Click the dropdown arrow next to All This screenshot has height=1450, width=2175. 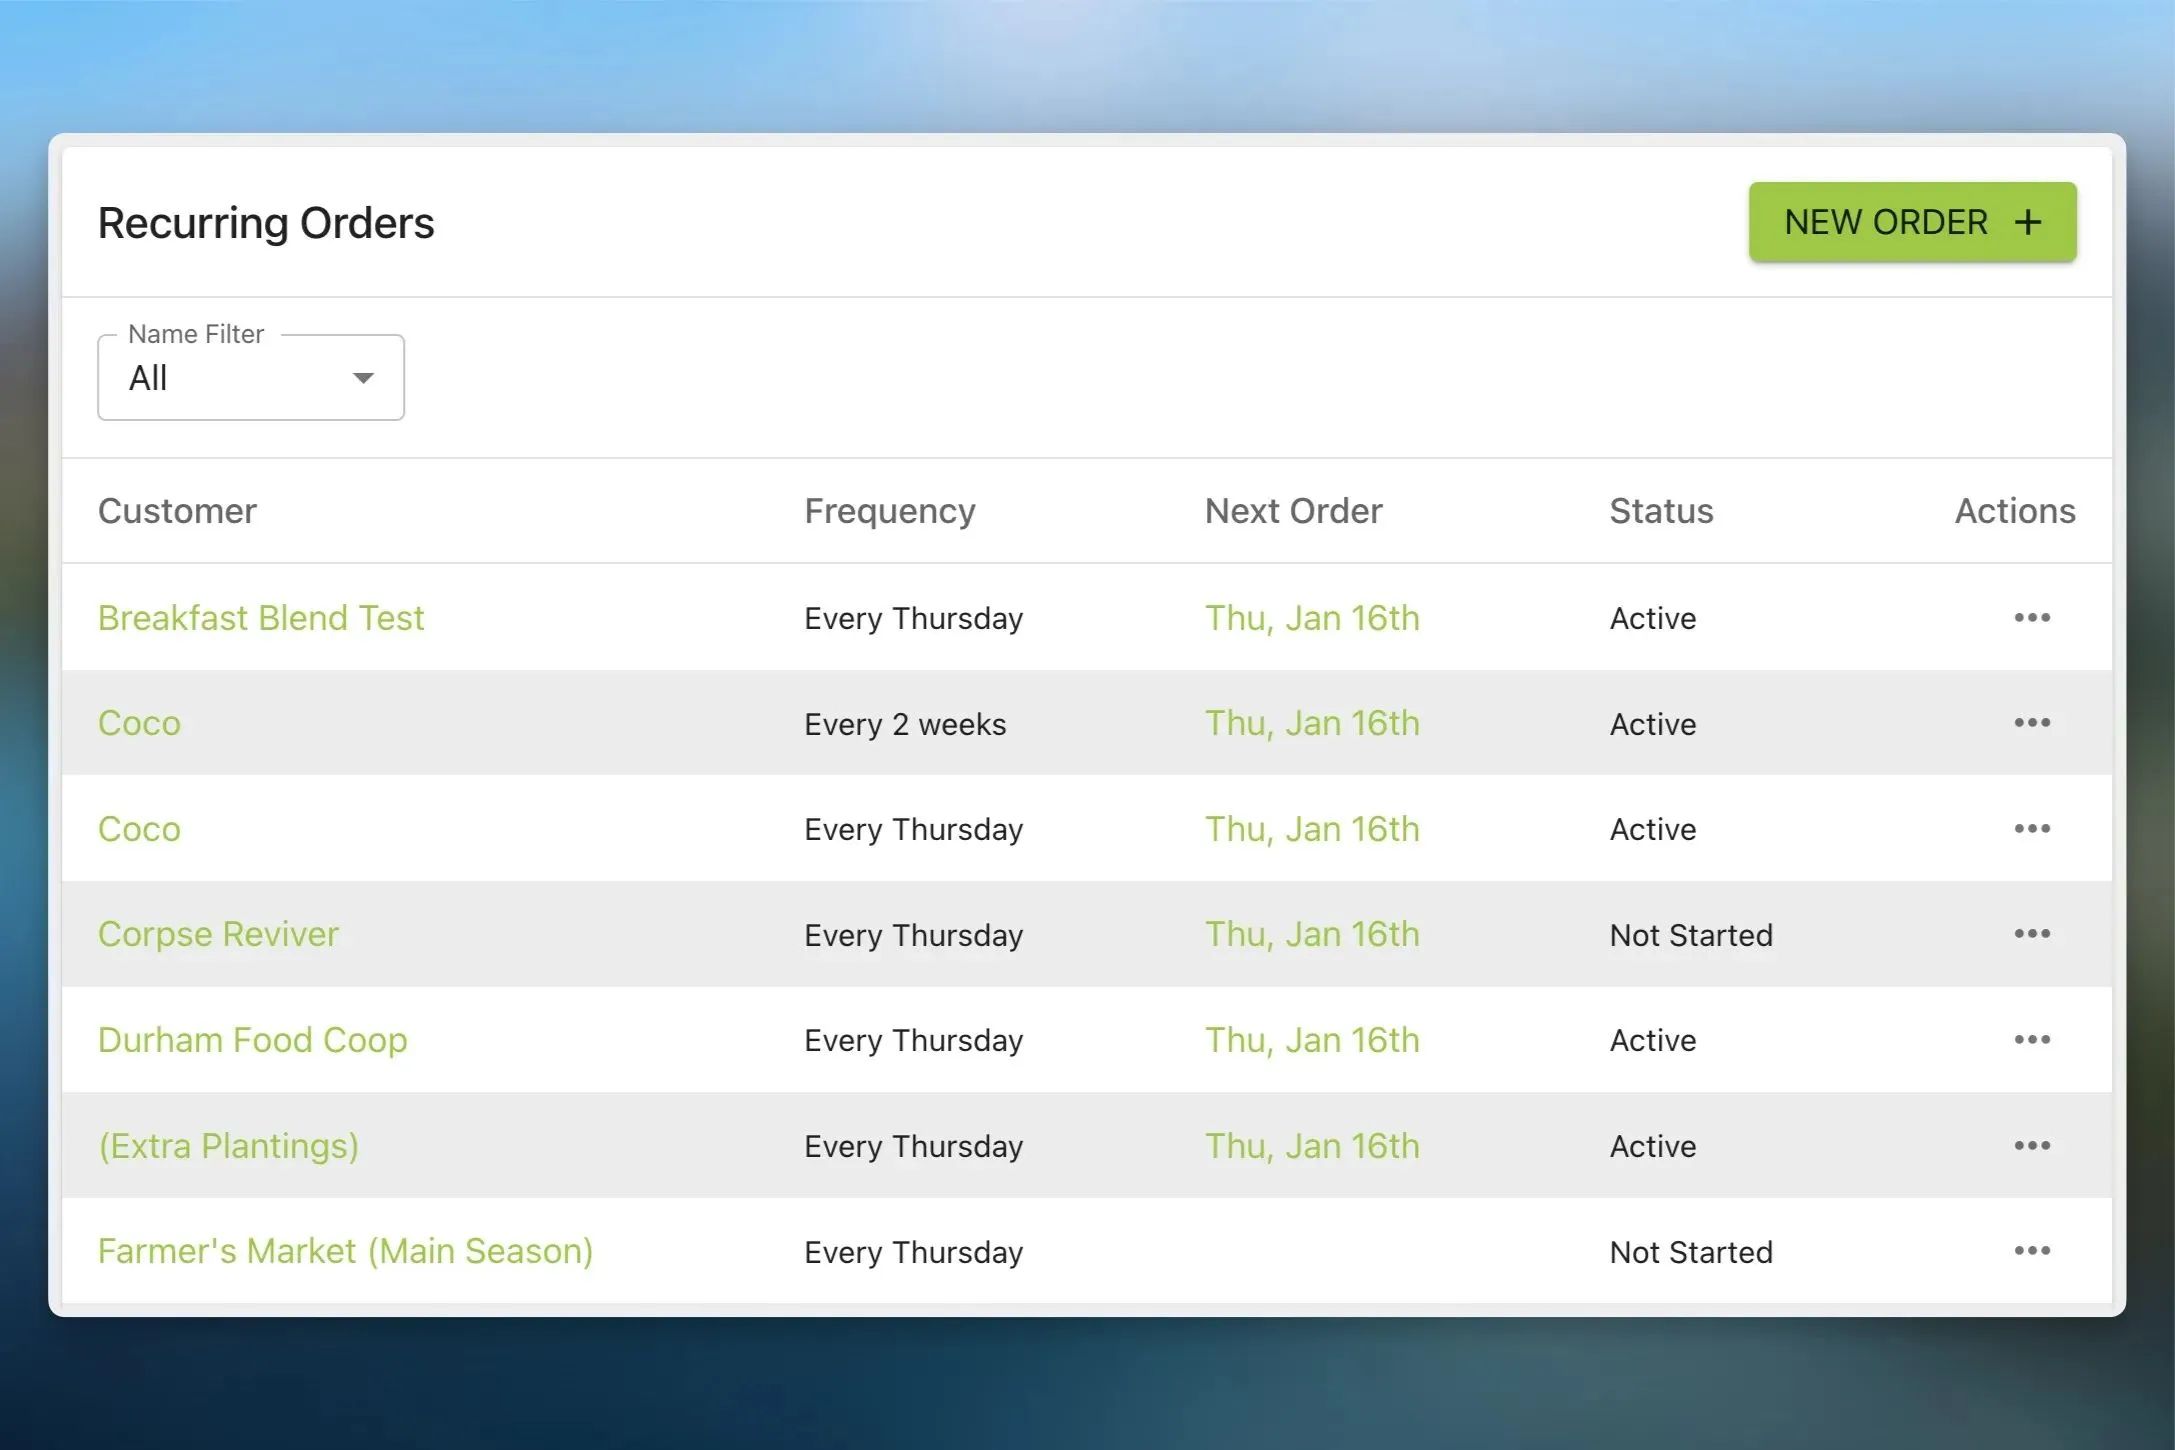point(363,377)
